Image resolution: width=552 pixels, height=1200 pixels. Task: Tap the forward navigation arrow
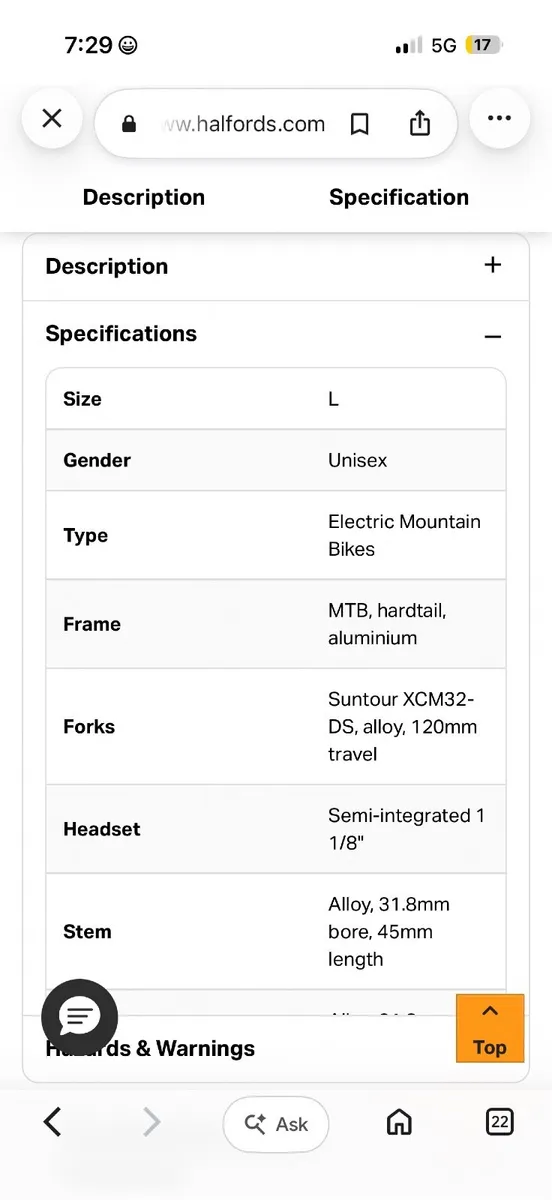tap(152, 1123)
